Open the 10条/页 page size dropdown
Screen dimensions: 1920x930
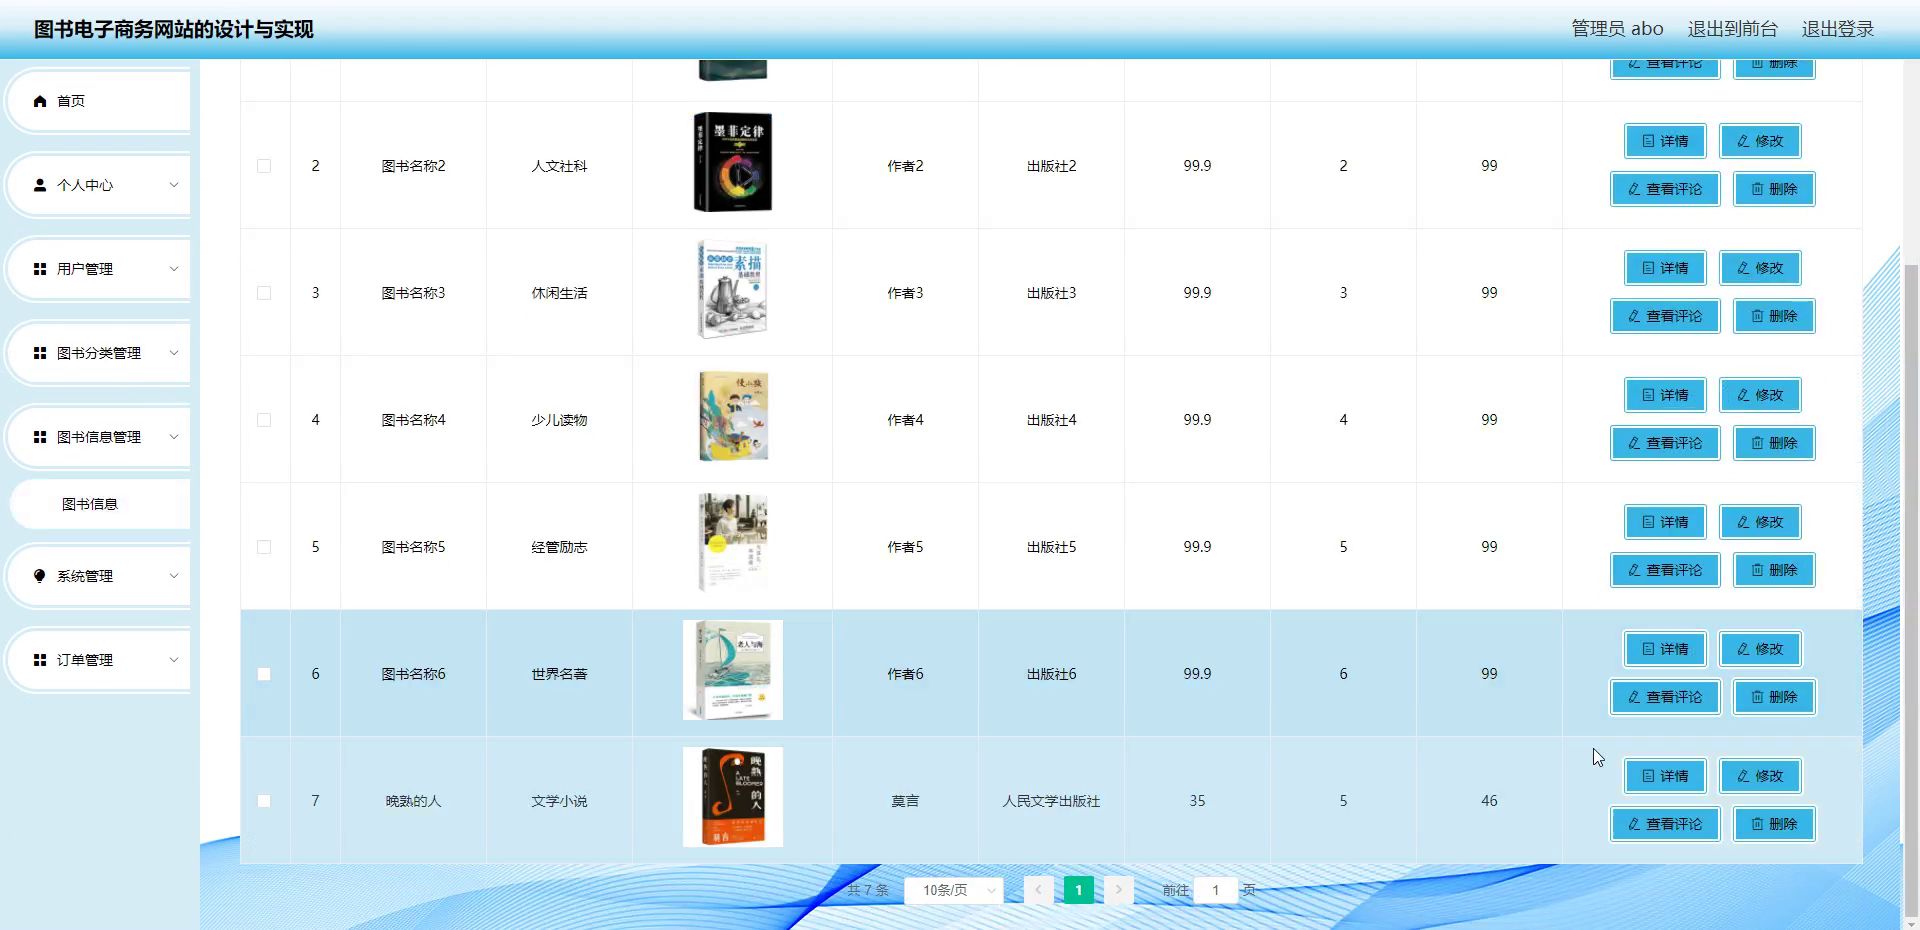(x=954, y=890)
